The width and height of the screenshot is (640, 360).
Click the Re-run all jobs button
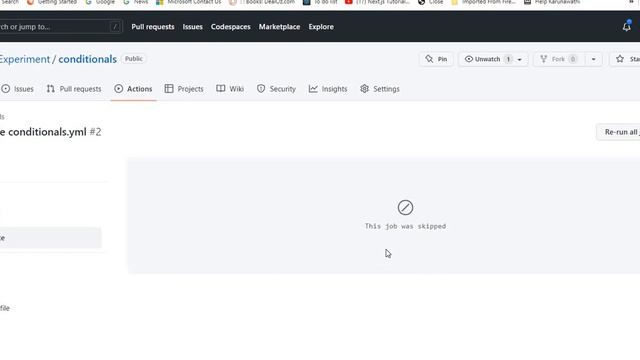[619, 132]
